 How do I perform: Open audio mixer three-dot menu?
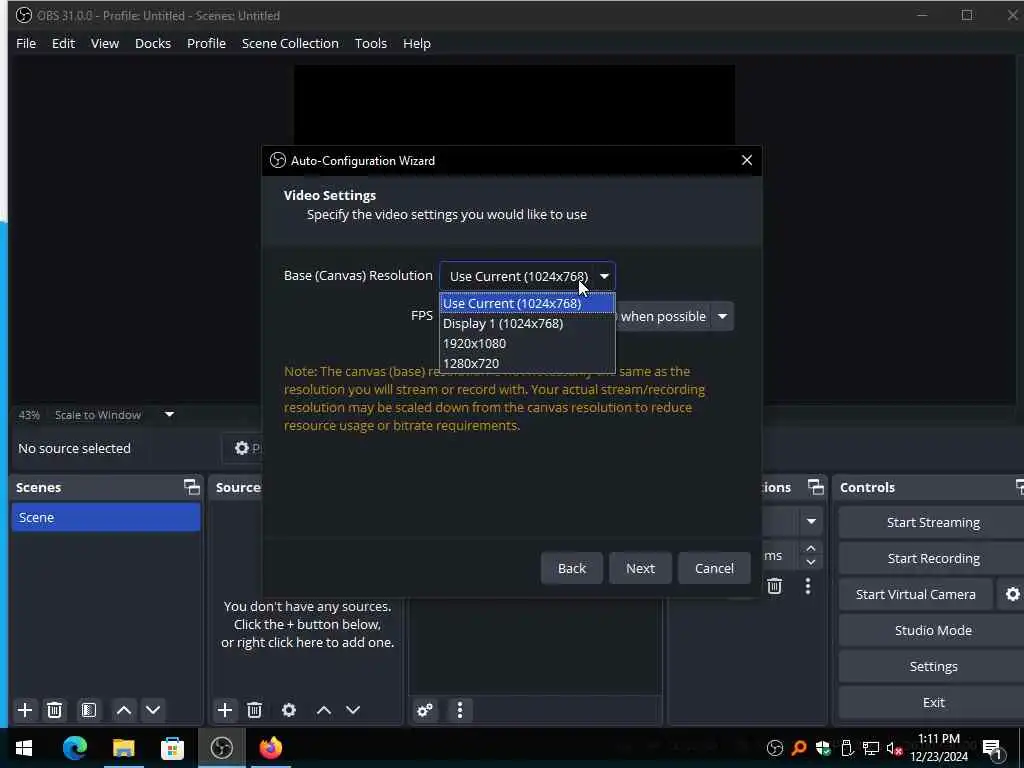[x=460, y=710]
